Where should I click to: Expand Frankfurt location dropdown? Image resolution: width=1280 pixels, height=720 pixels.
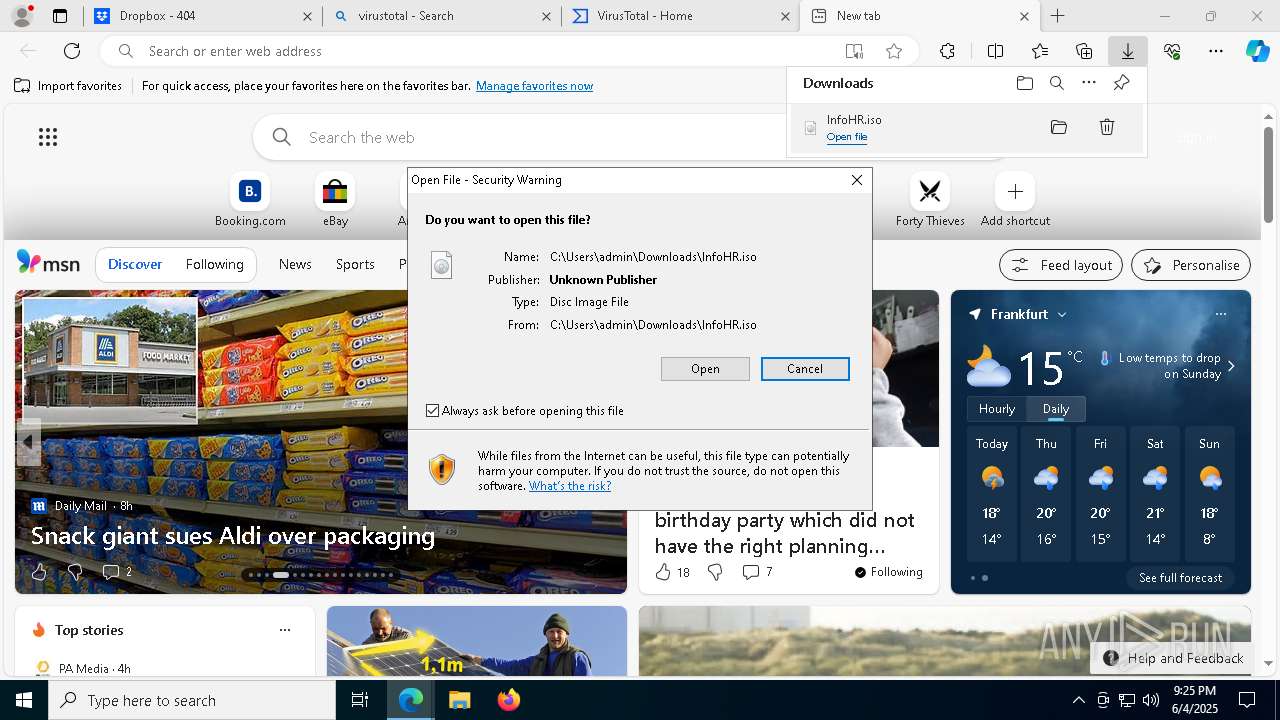pyautogui.click(x=1062, y=314)
